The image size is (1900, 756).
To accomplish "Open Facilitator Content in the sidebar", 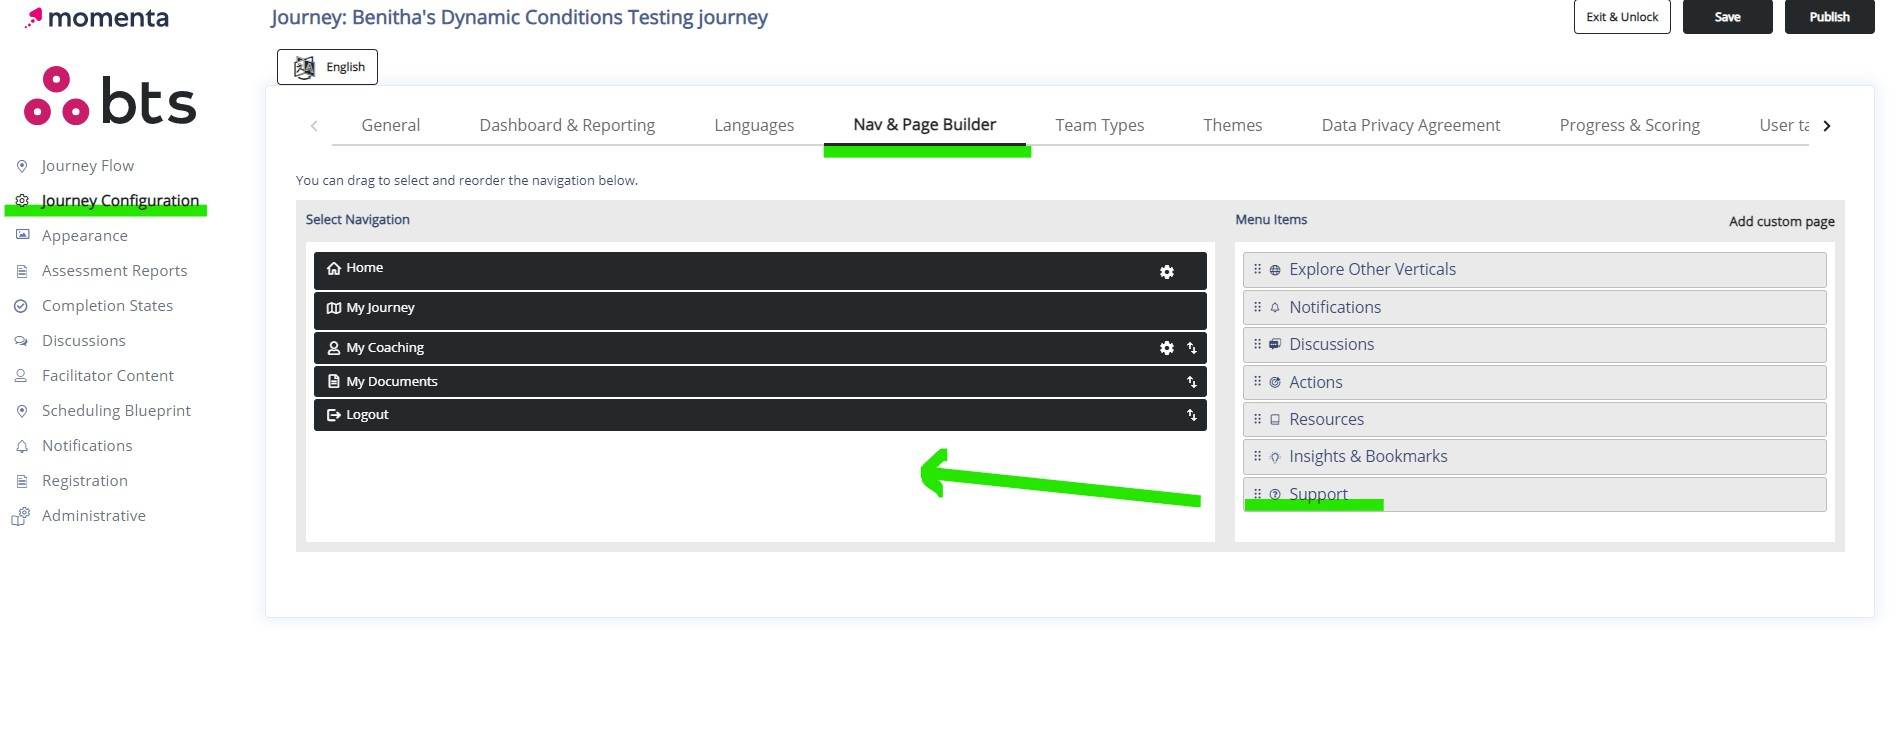I will coord(108,376).
